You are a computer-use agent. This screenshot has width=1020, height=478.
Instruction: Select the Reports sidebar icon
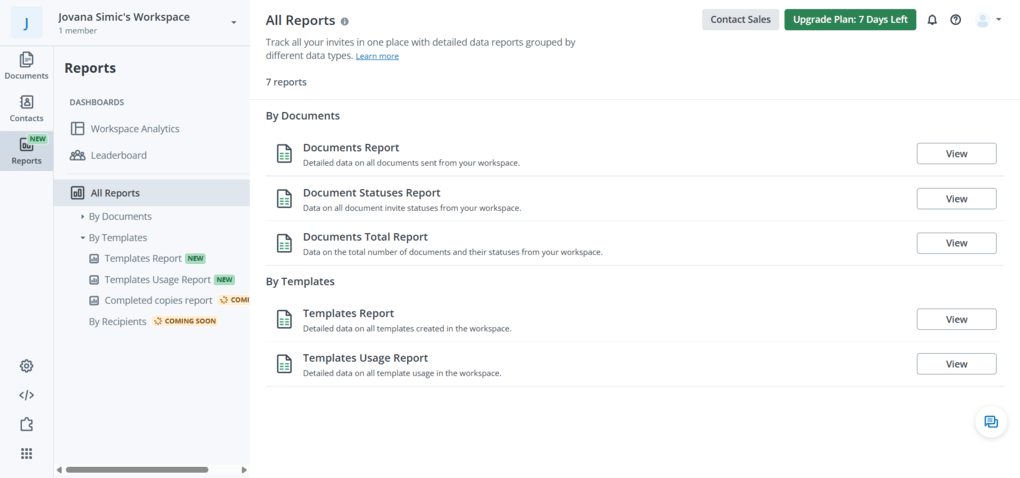pos(26,151)
